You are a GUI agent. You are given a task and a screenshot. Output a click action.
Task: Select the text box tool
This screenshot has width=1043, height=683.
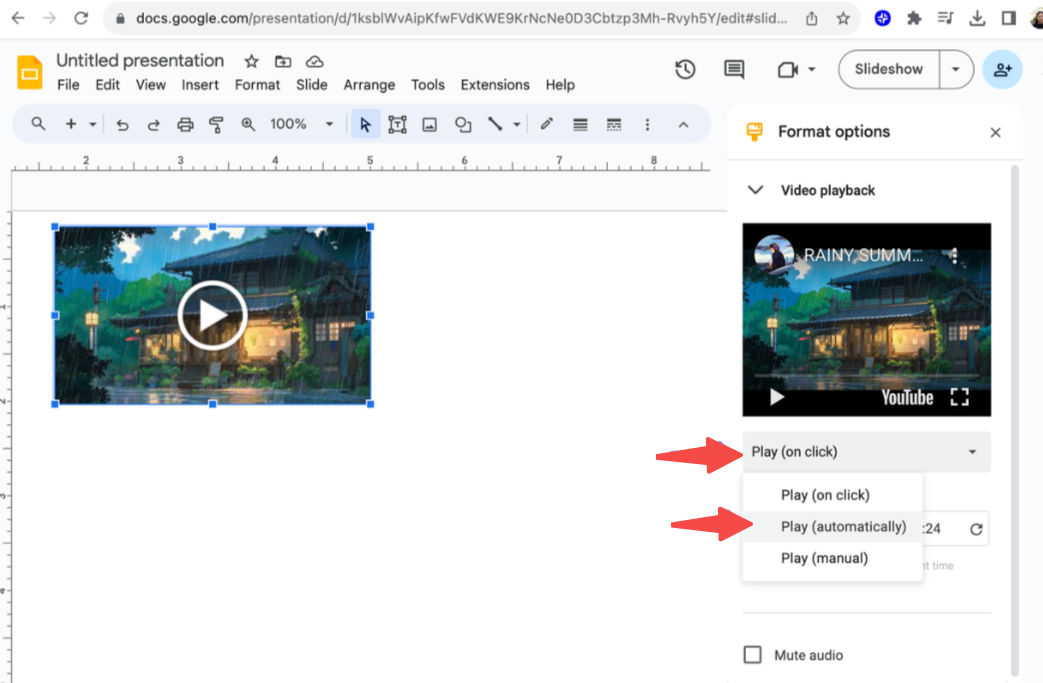[x=397, y=123]
